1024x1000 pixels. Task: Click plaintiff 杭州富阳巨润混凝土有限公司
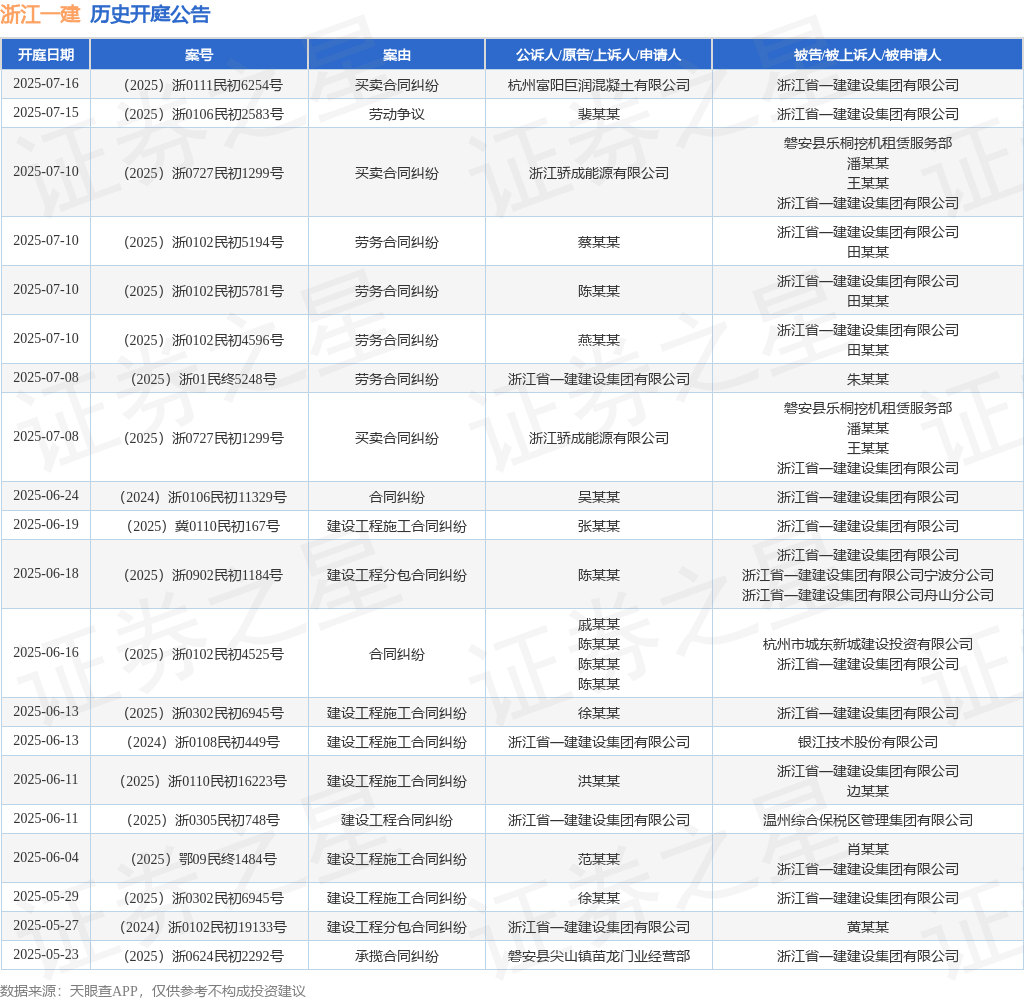599,85
